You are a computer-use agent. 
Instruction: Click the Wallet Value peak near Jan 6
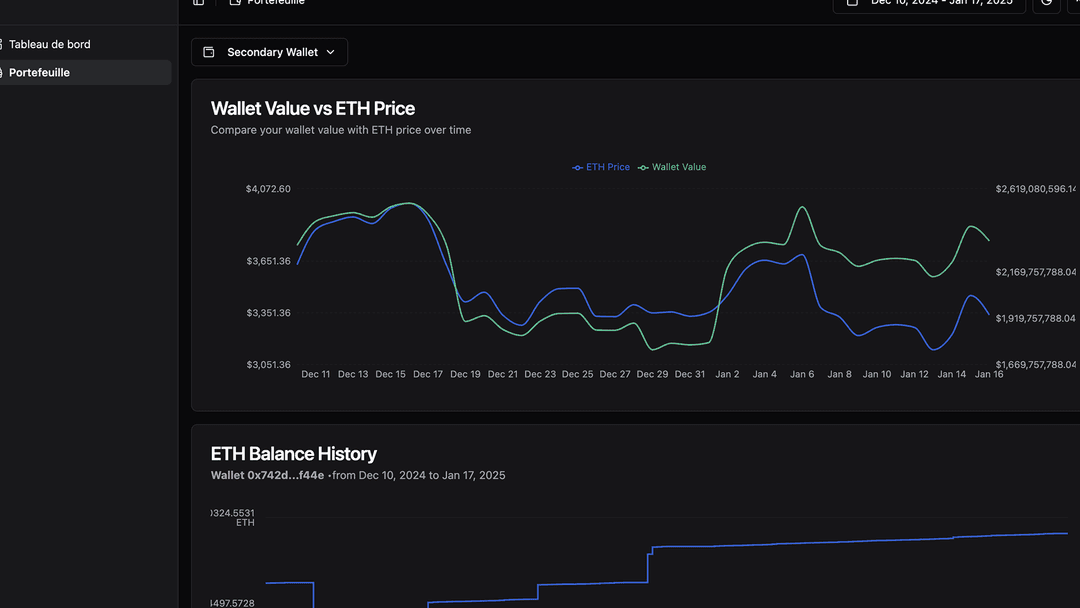point(802,208)
